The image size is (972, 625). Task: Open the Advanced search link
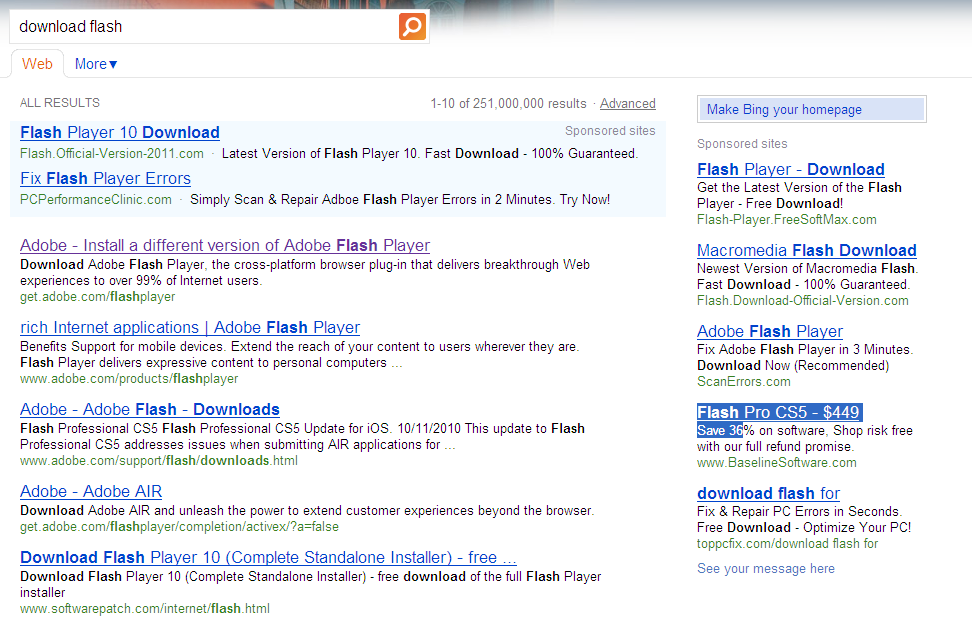pos(627,103)
